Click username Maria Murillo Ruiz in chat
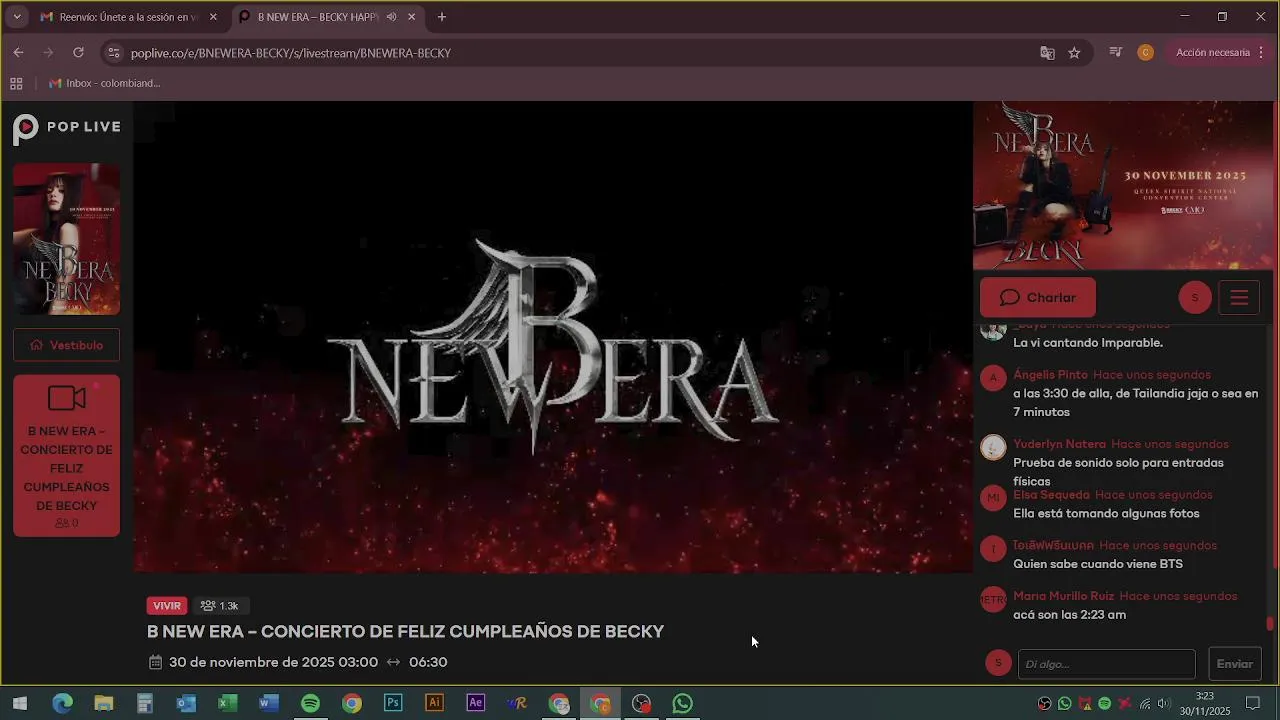Image resolution: width=1280 pixels, height=720 pixels. coord(1063,596)
